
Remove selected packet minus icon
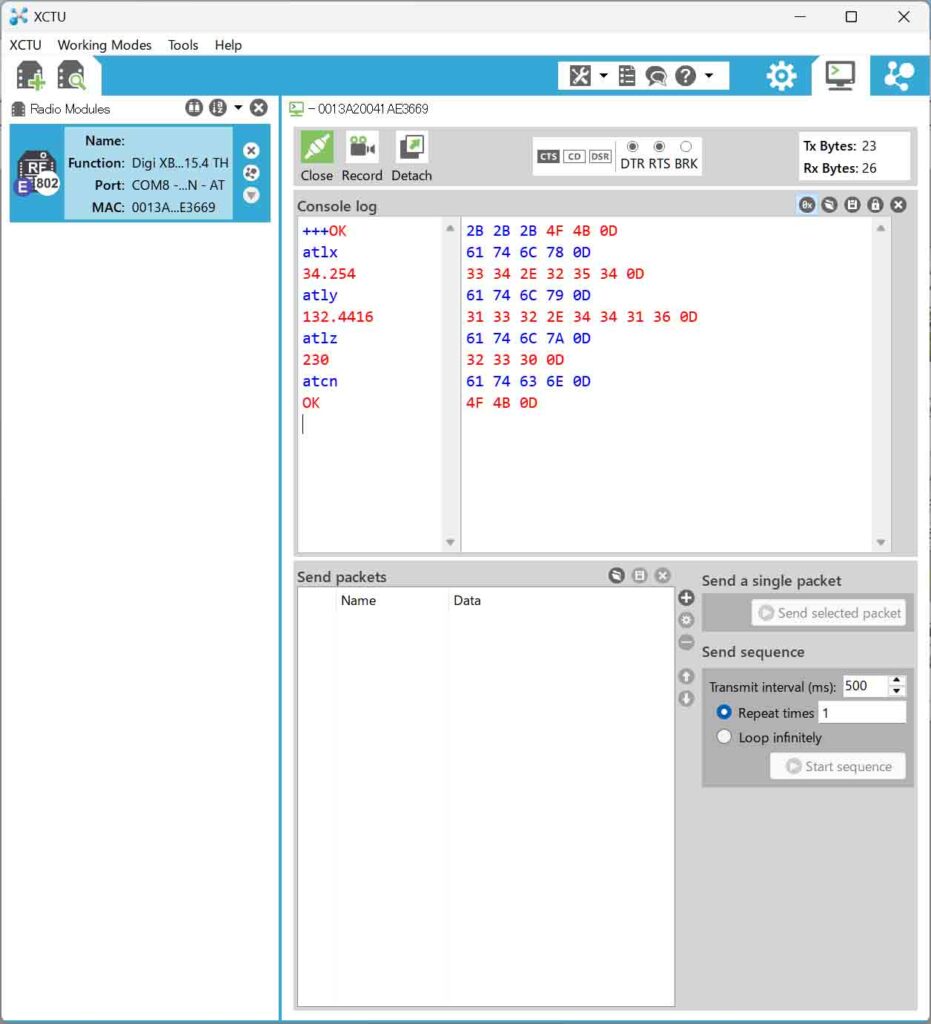pos(686,642)
